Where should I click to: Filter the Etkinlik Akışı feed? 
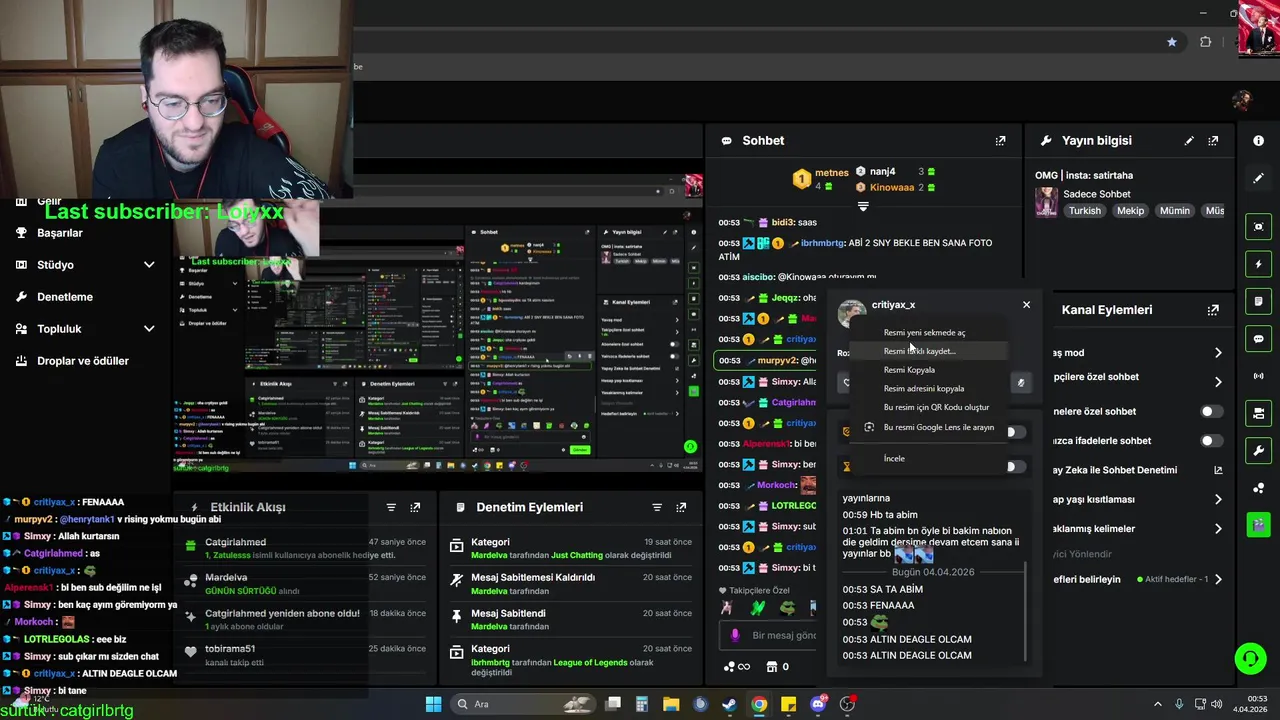tap(391, 507)
